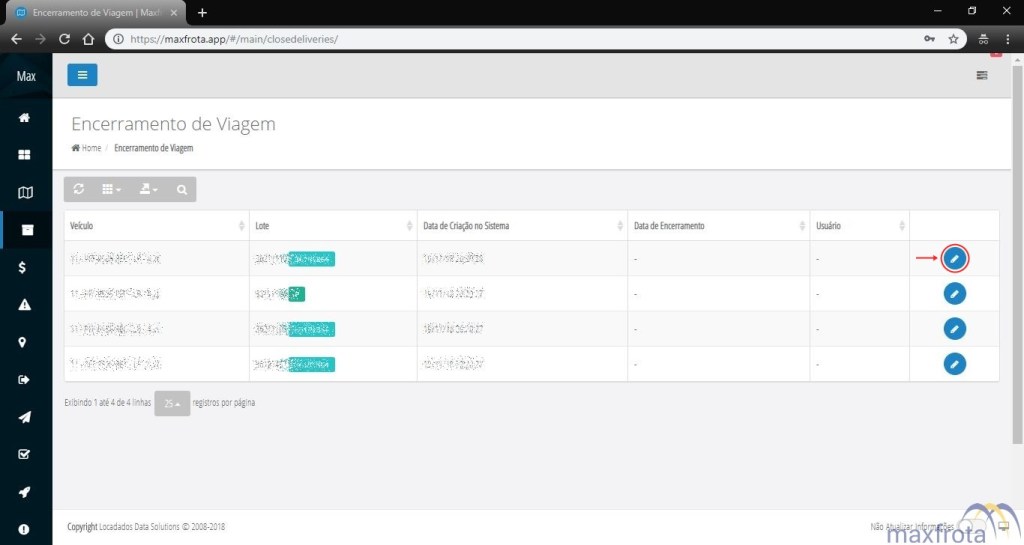Open the column visibility grid dropdown
Viewport: 1024px width, 545px height.
[112, 189]
